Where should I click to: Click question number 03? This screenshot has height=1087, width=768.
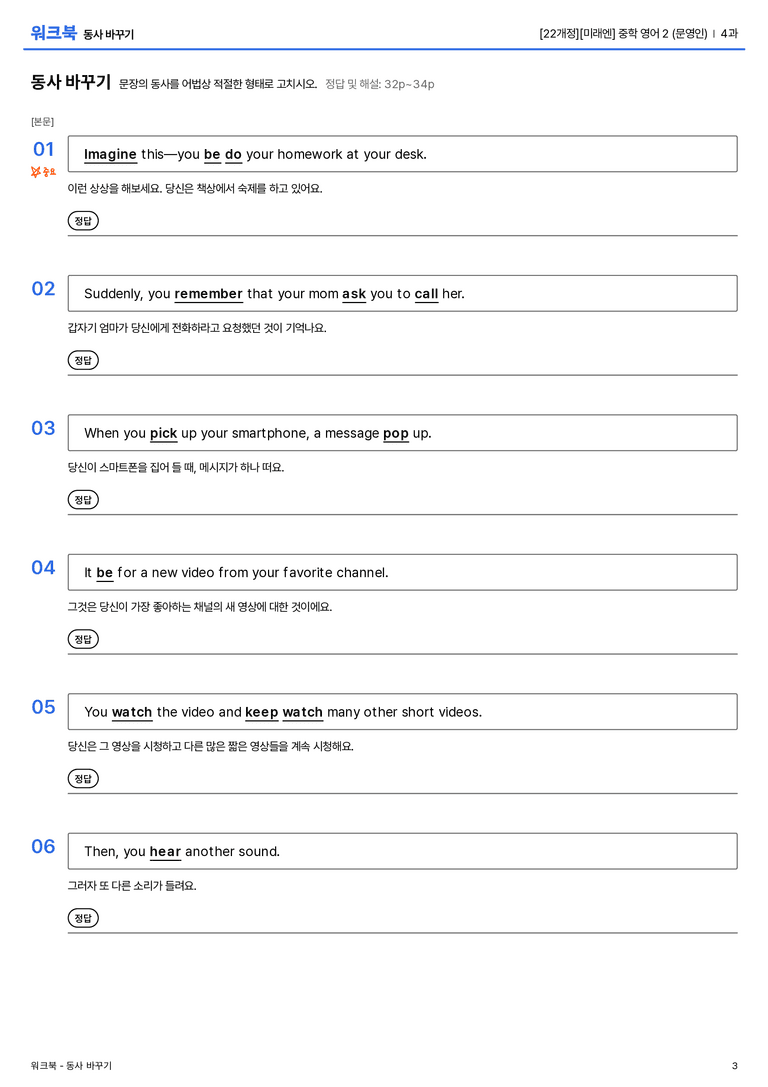pyautogui.click(x=43, y=428)
